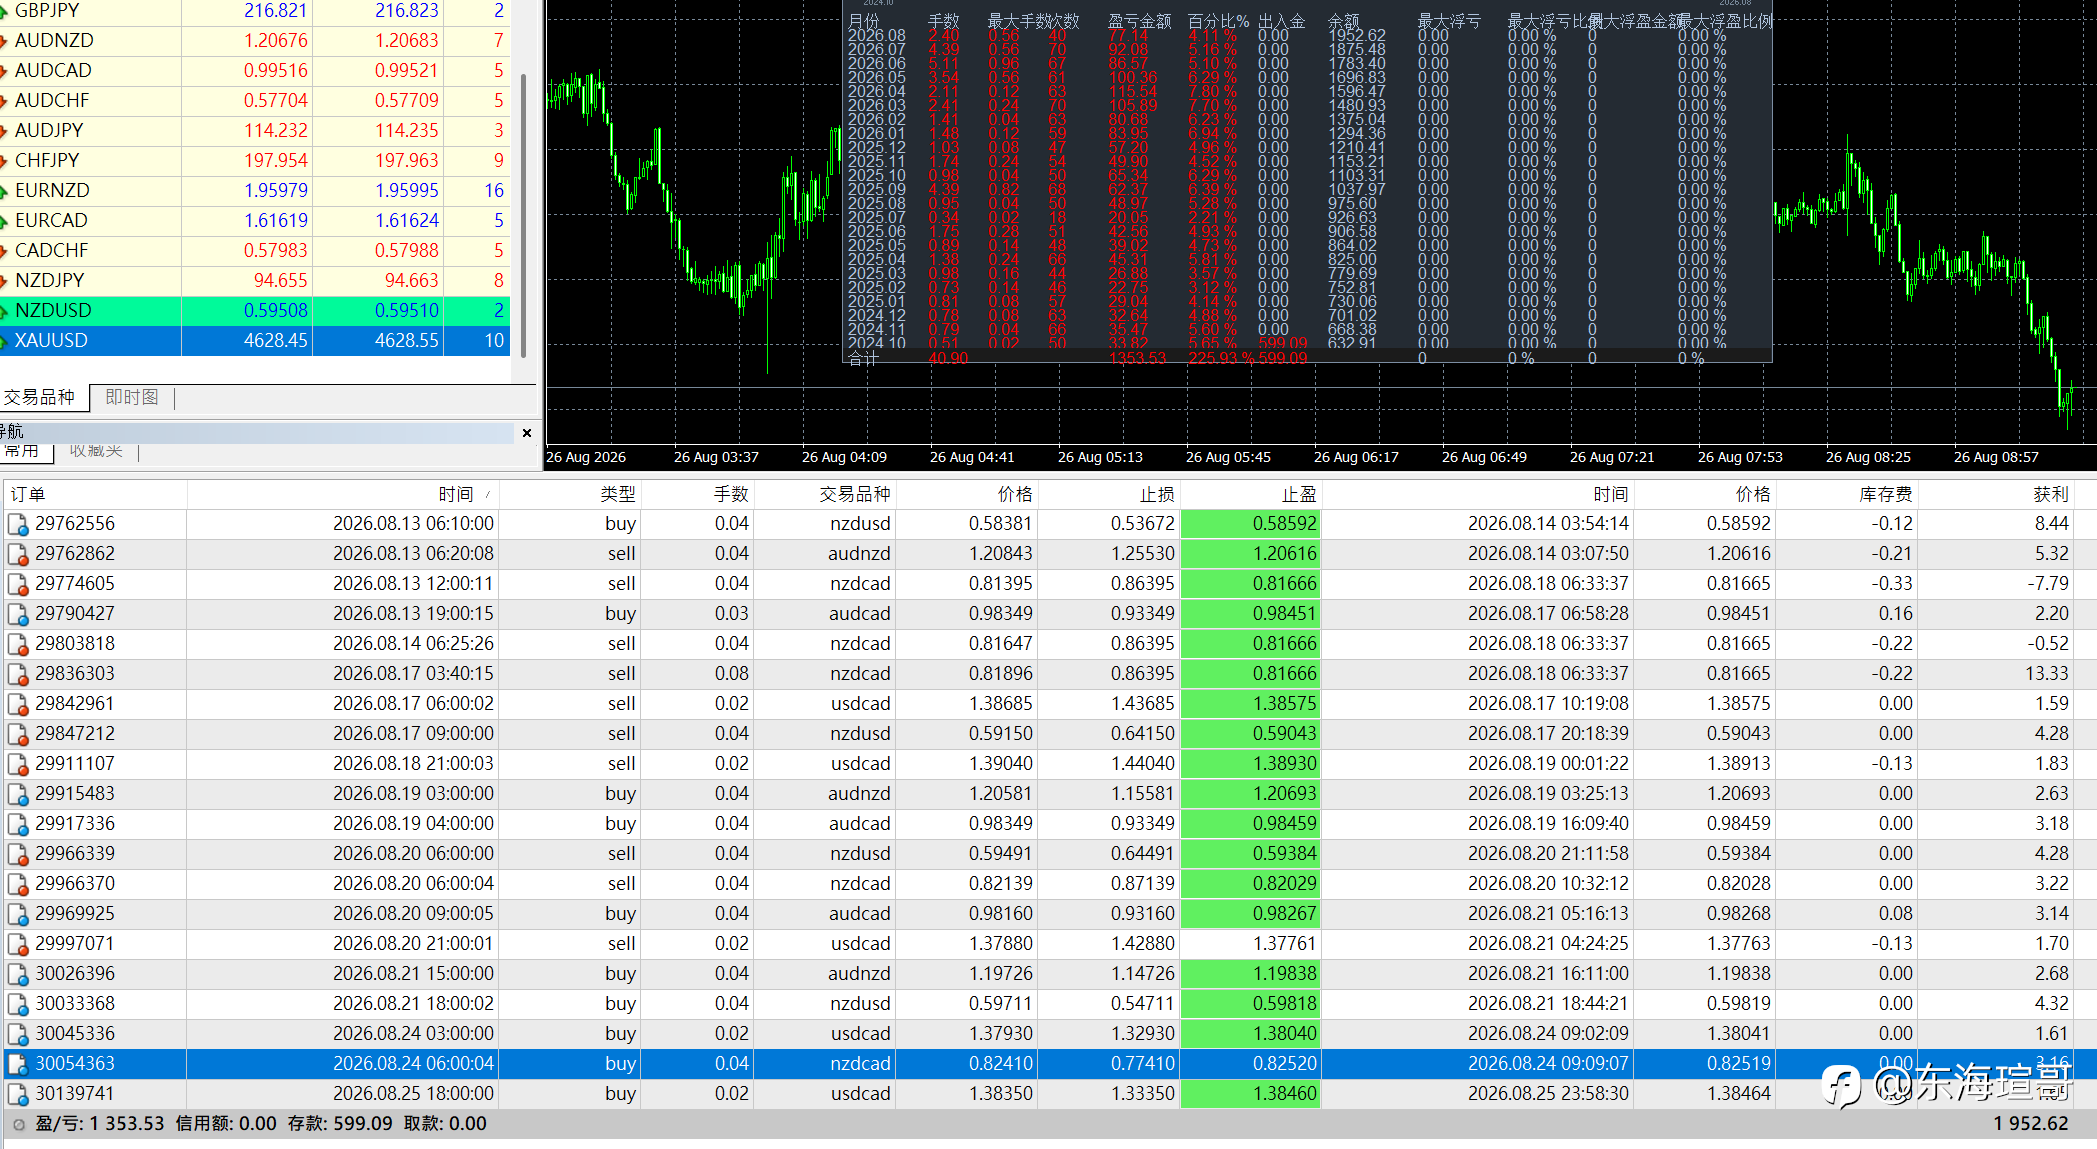The height and width of the screenshot is (1149, 2097).
Task: Choose AUDNZD in the symbol list
Action: (x=255, y=41)
